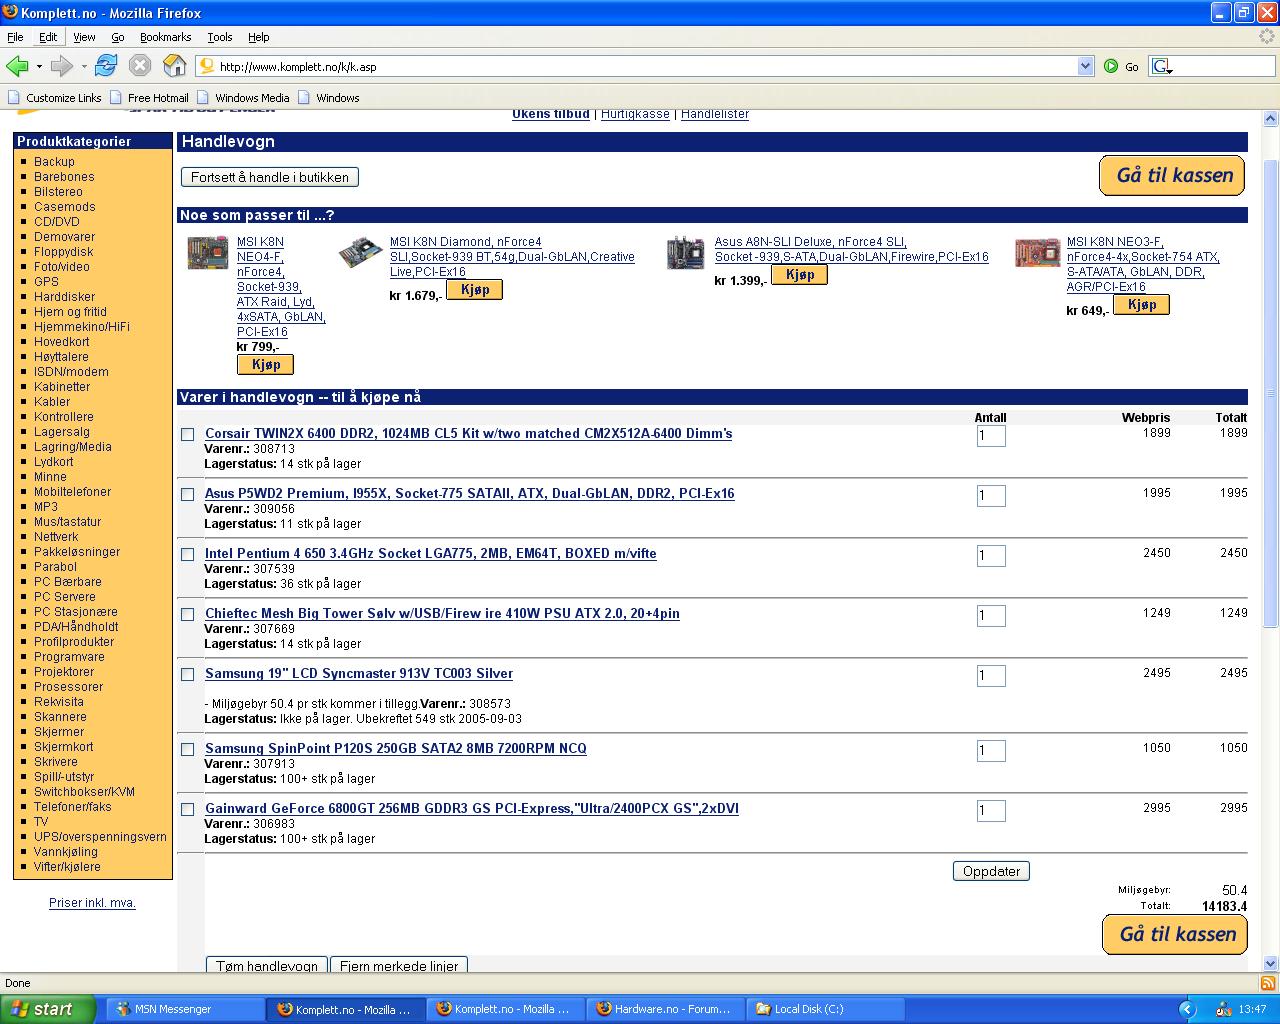Viewport: 1280px width, 1024px height.
Task: Click Kjøp under the kr 1.679,- motherboard
Action: click(474, 290)
